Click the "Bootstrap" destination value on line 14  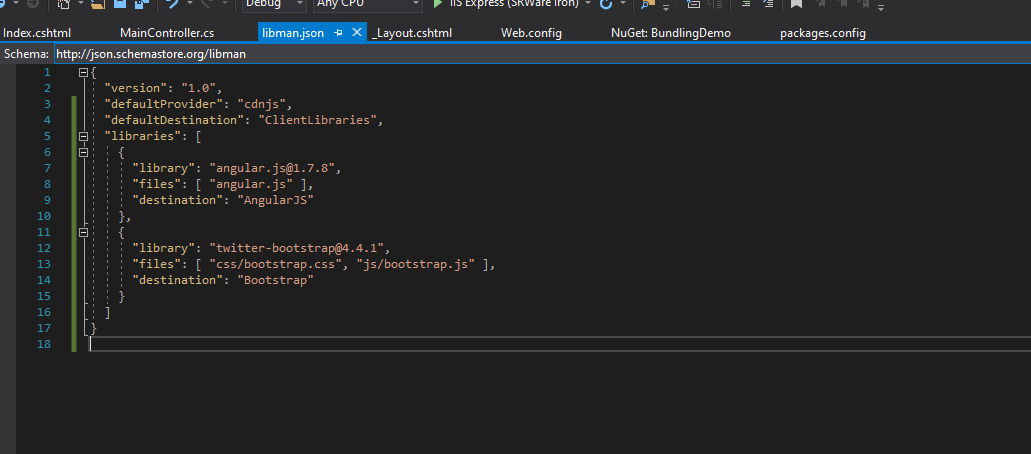point(275,280)
